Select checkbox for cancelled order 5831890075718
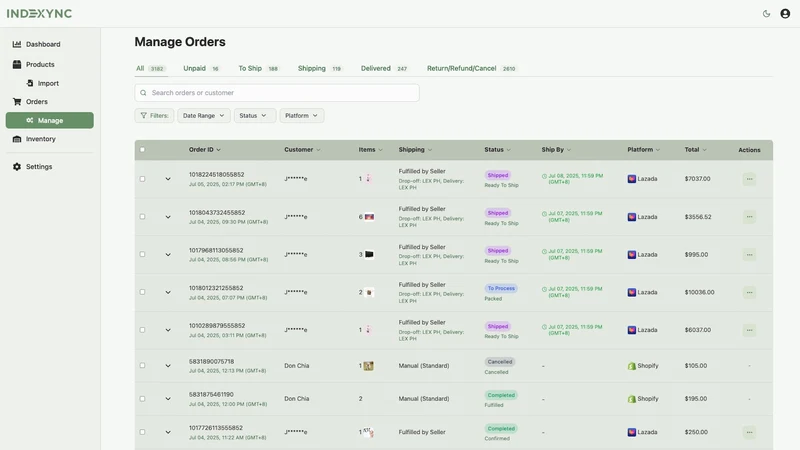 coord(142,366)
